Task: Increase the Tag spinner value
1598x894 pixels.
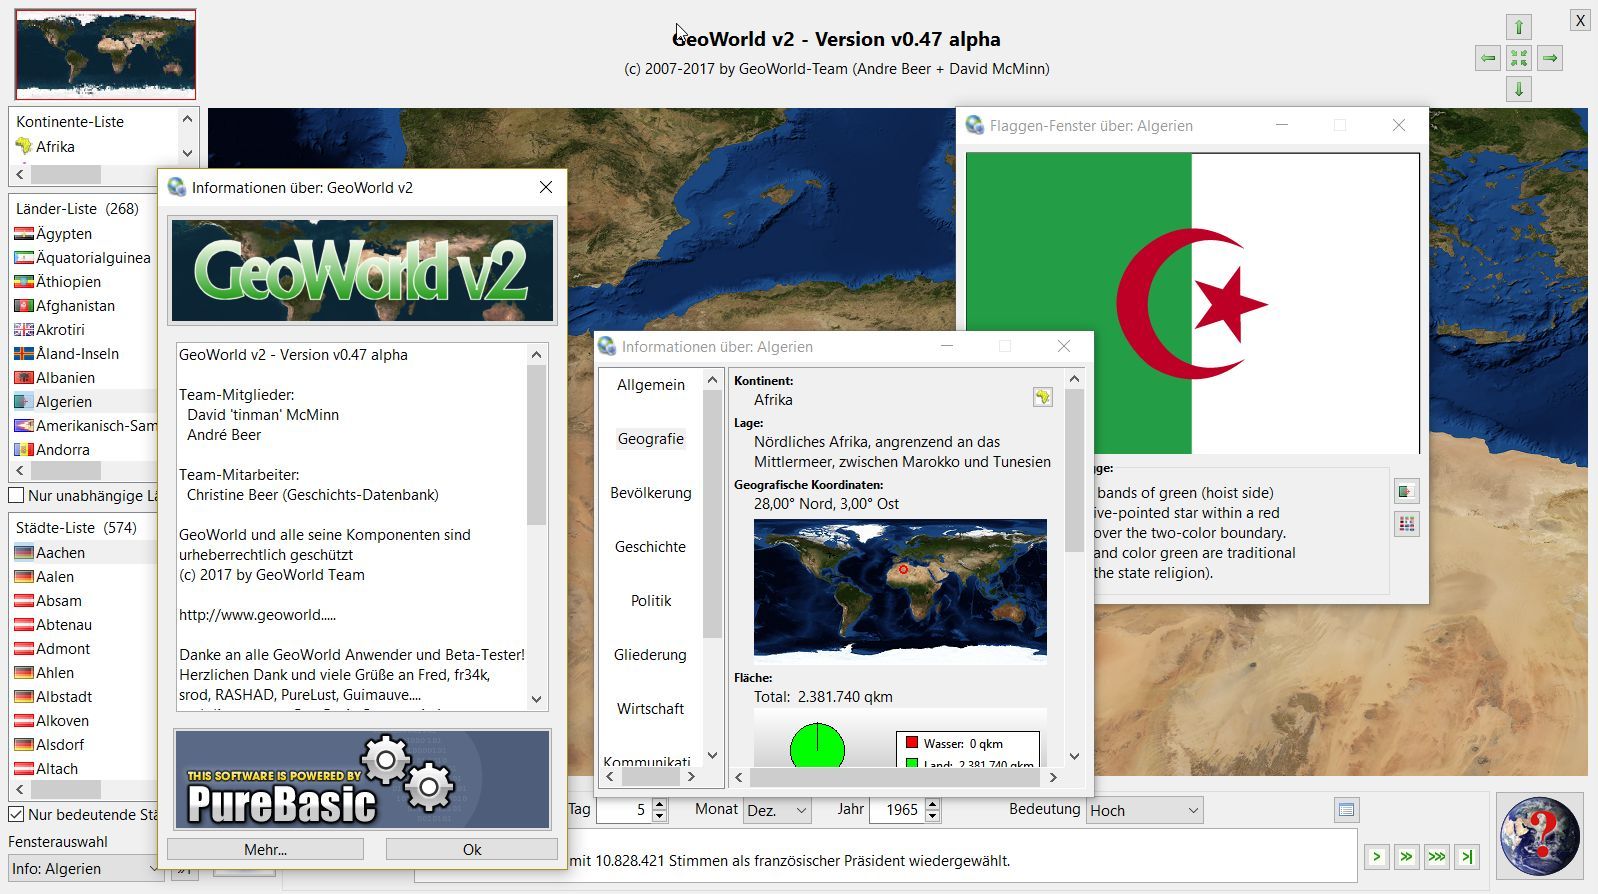Action: [x=659, y=804]
